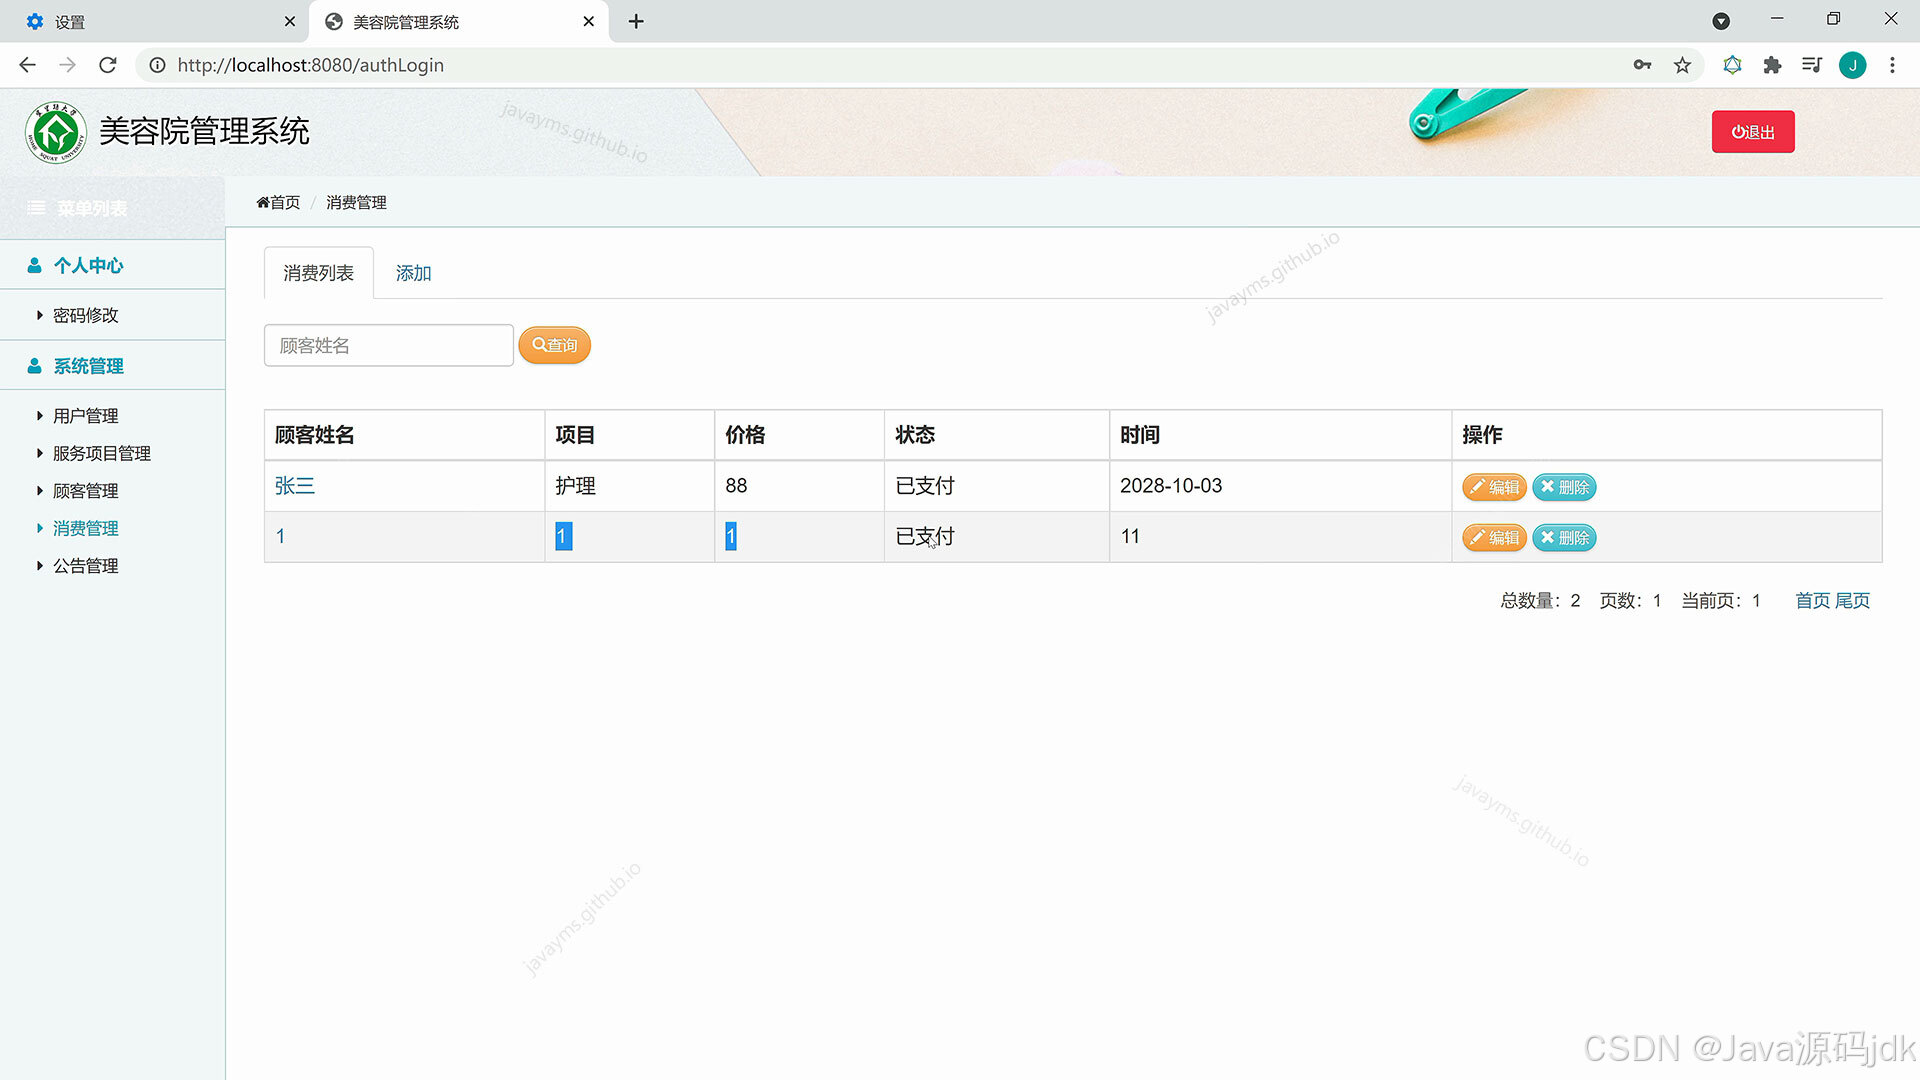Edit the record dated 11

(1494, 538)
